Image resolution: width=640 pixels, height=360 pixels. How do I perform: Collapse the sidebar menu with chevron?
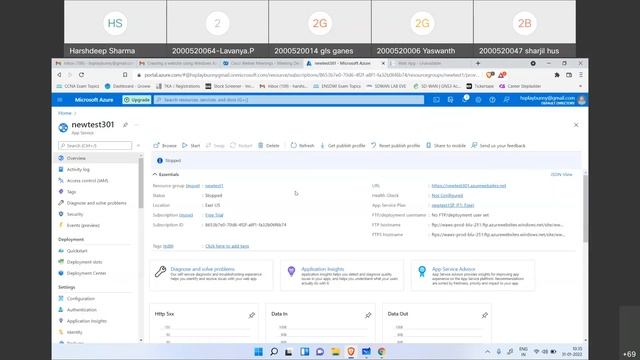139,145
